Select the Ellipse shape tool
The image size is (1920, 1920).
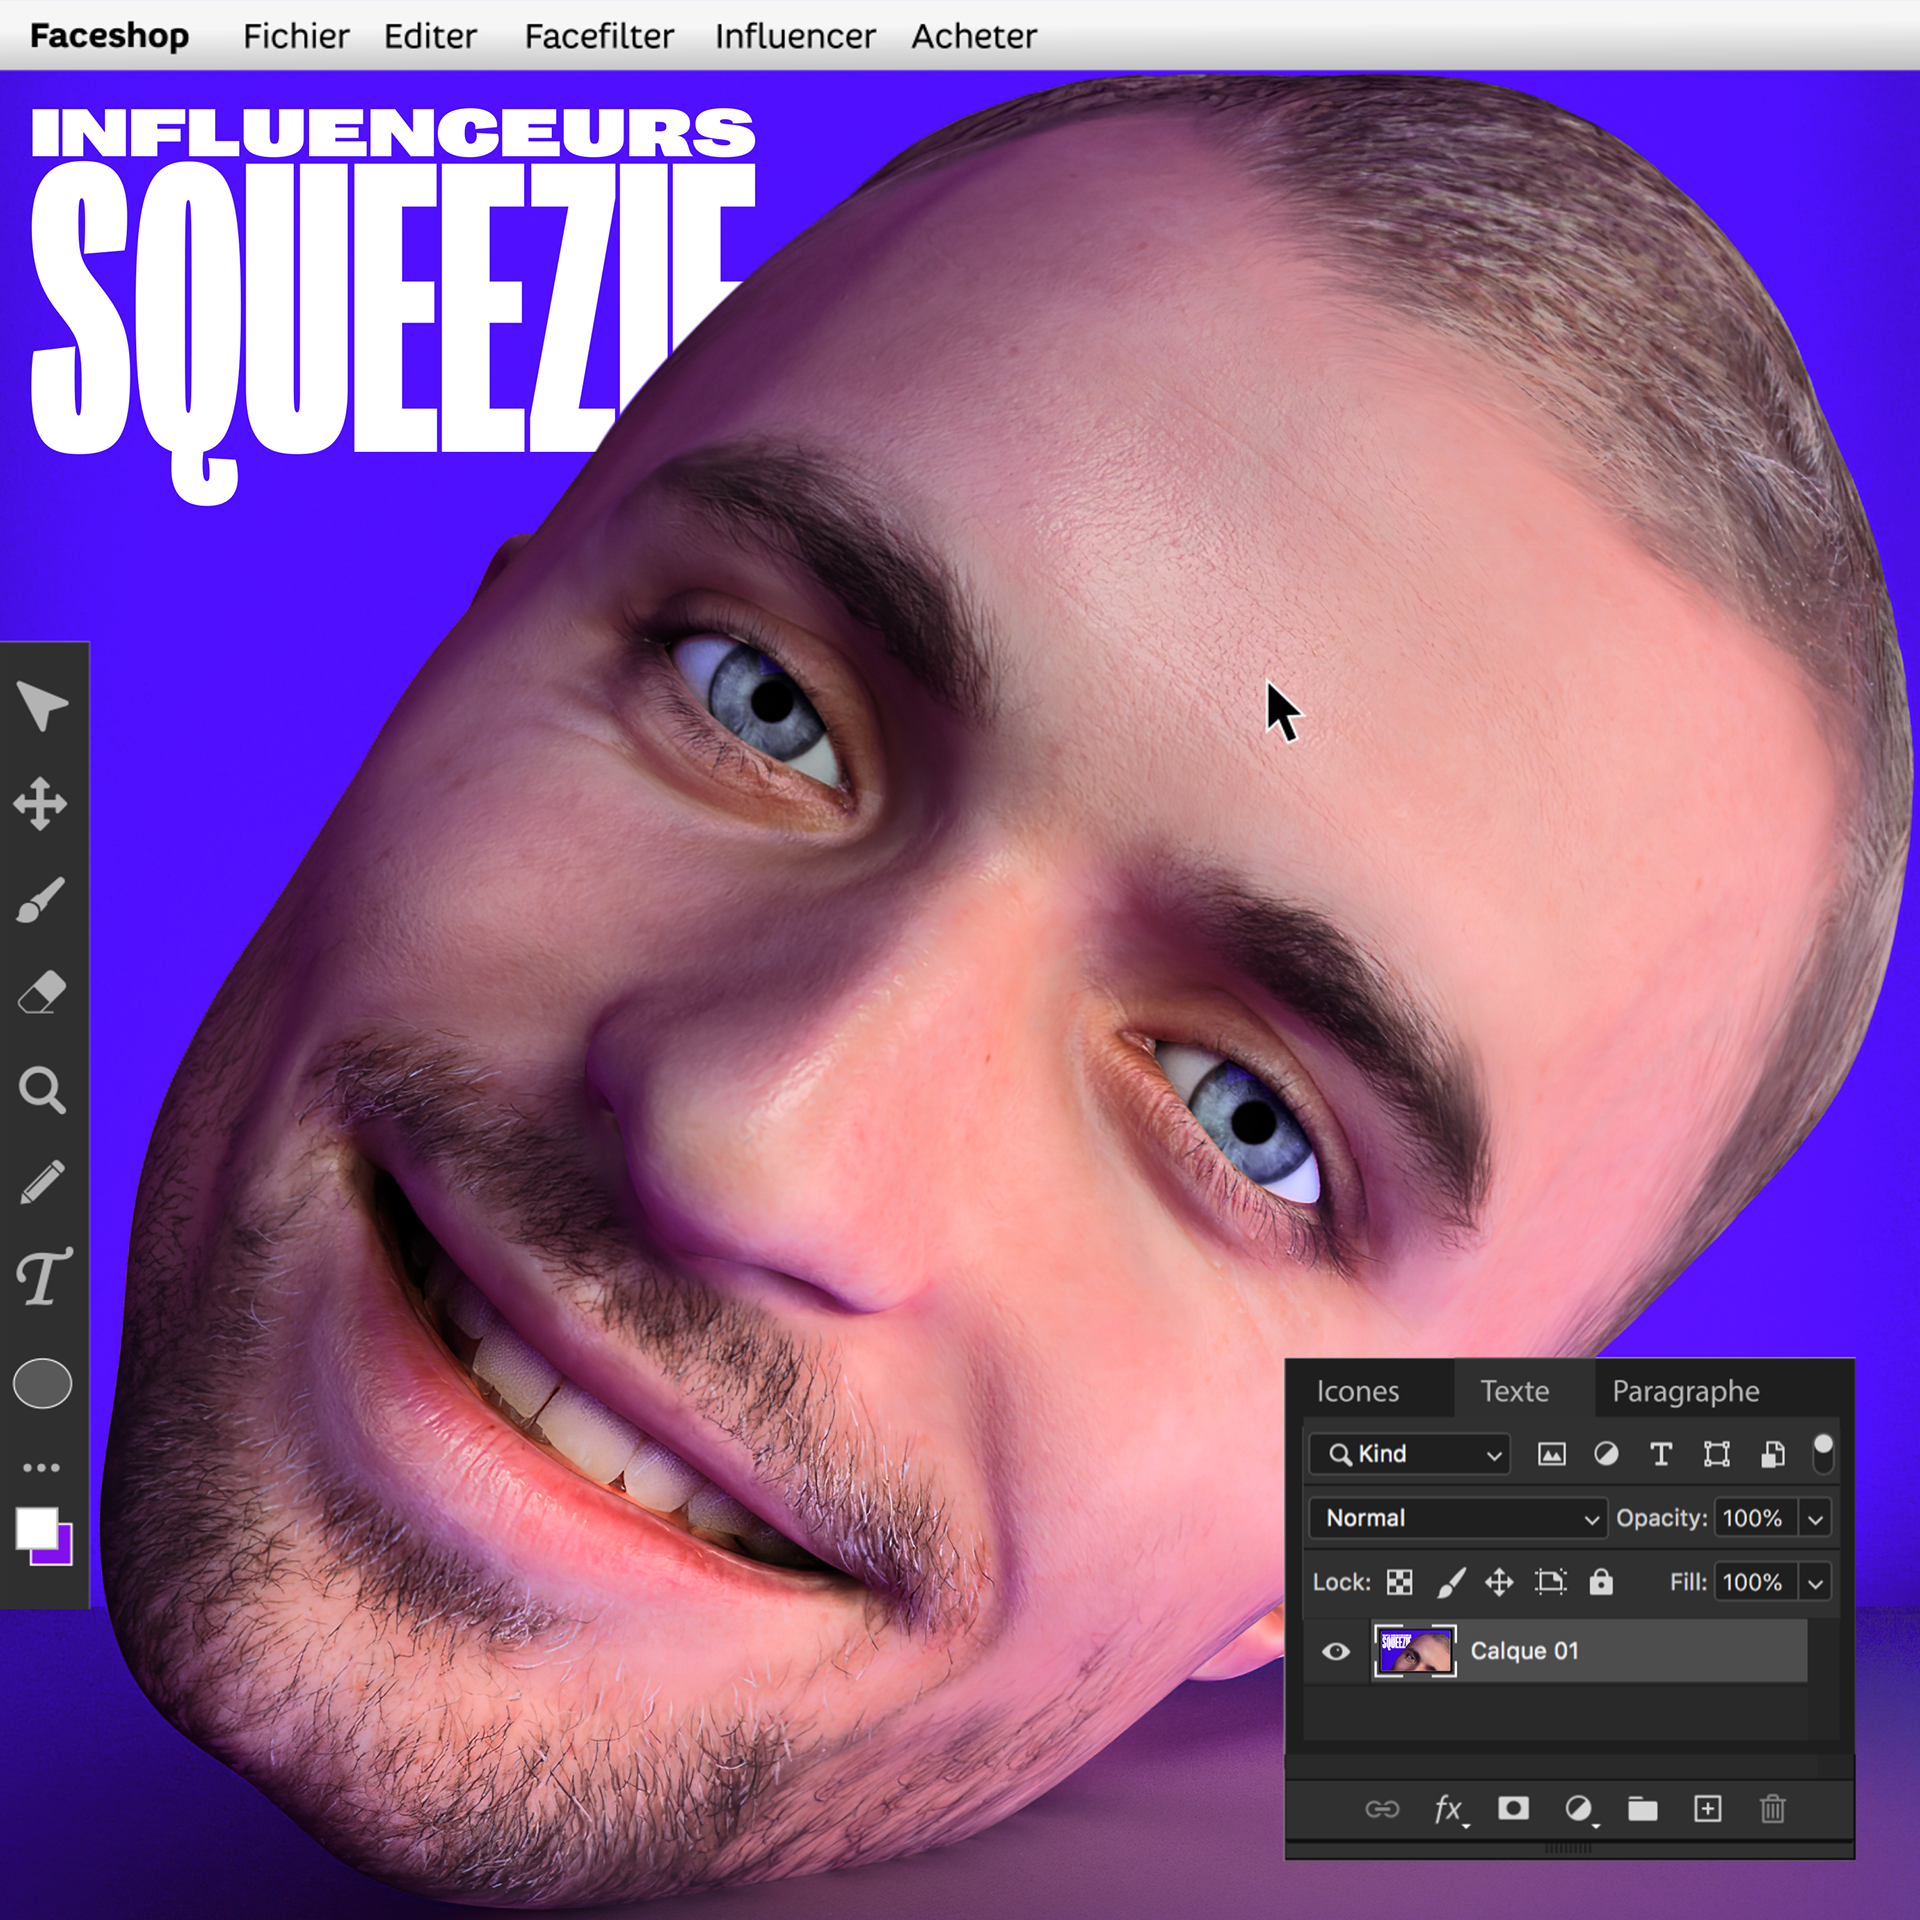coord(42,1384)
